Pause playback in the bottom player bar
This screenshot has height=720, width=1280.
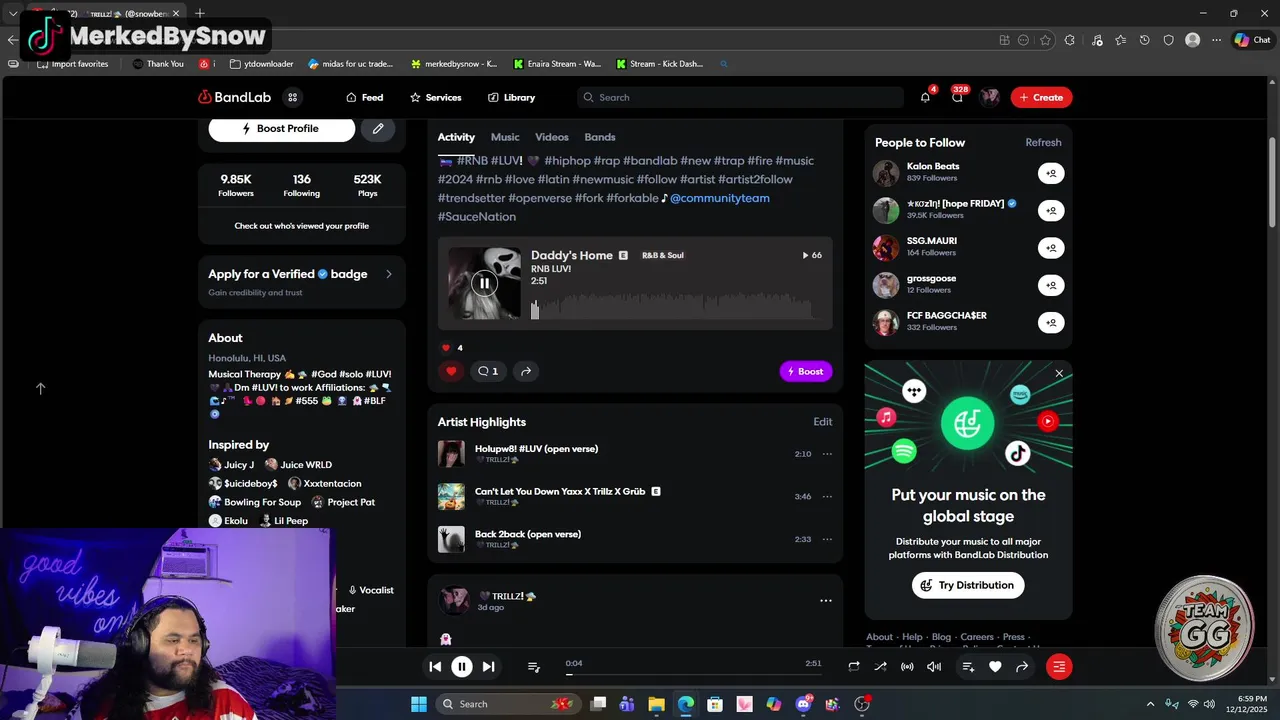point(462,667)
